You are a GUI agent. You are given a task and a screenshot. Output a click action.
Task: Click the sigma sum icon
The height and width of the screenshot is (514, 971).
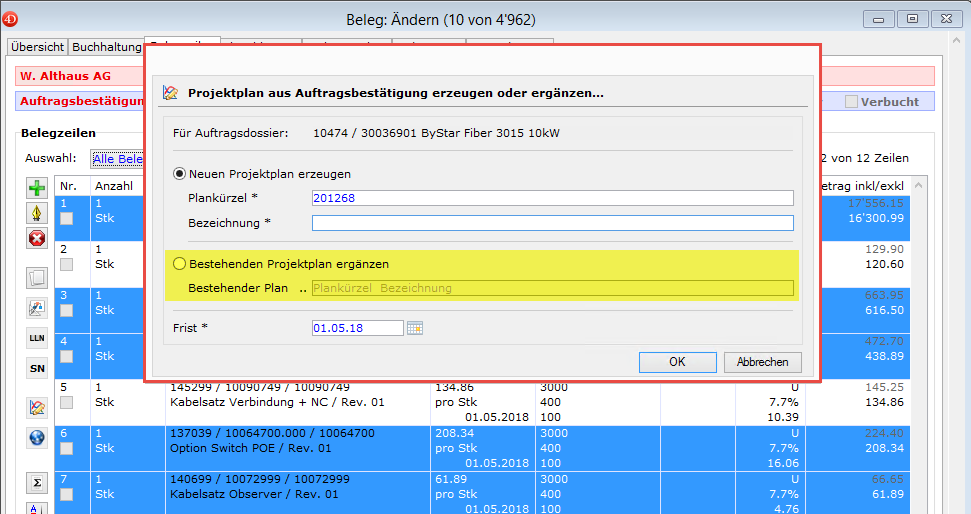pyautogui.click(x=37, y=484)
